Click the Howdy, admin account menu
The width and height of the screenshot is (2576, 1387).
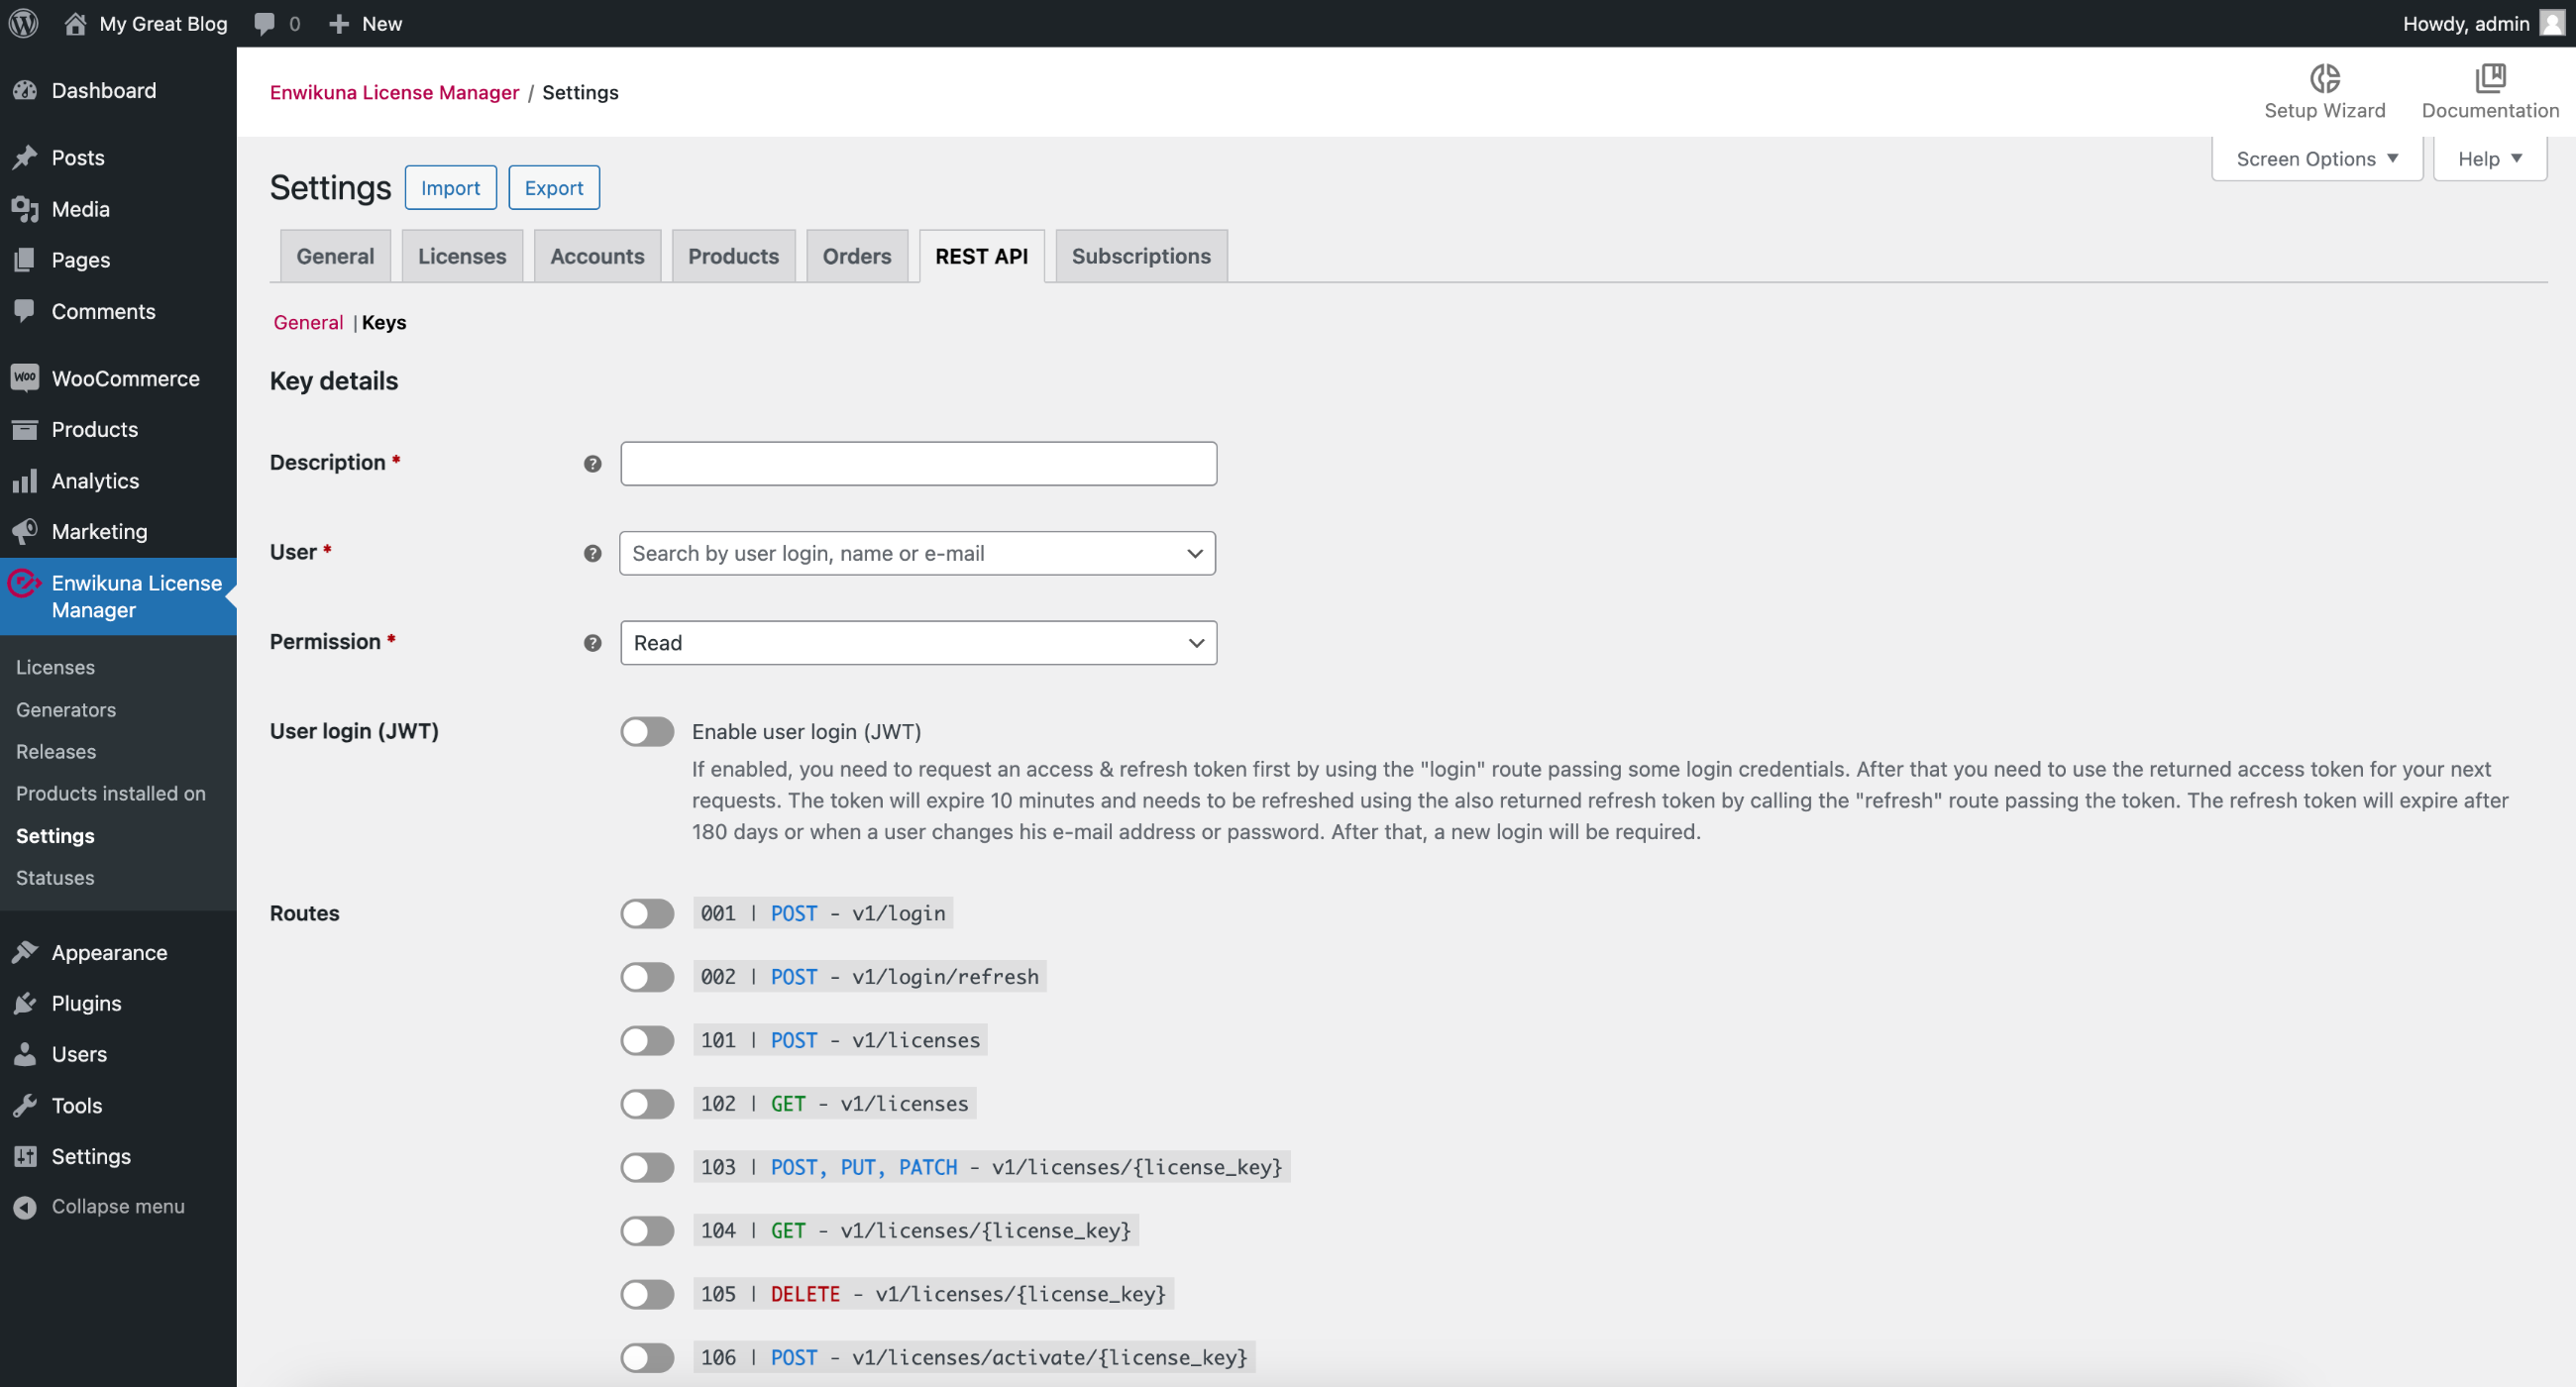tap(2482, 23)
